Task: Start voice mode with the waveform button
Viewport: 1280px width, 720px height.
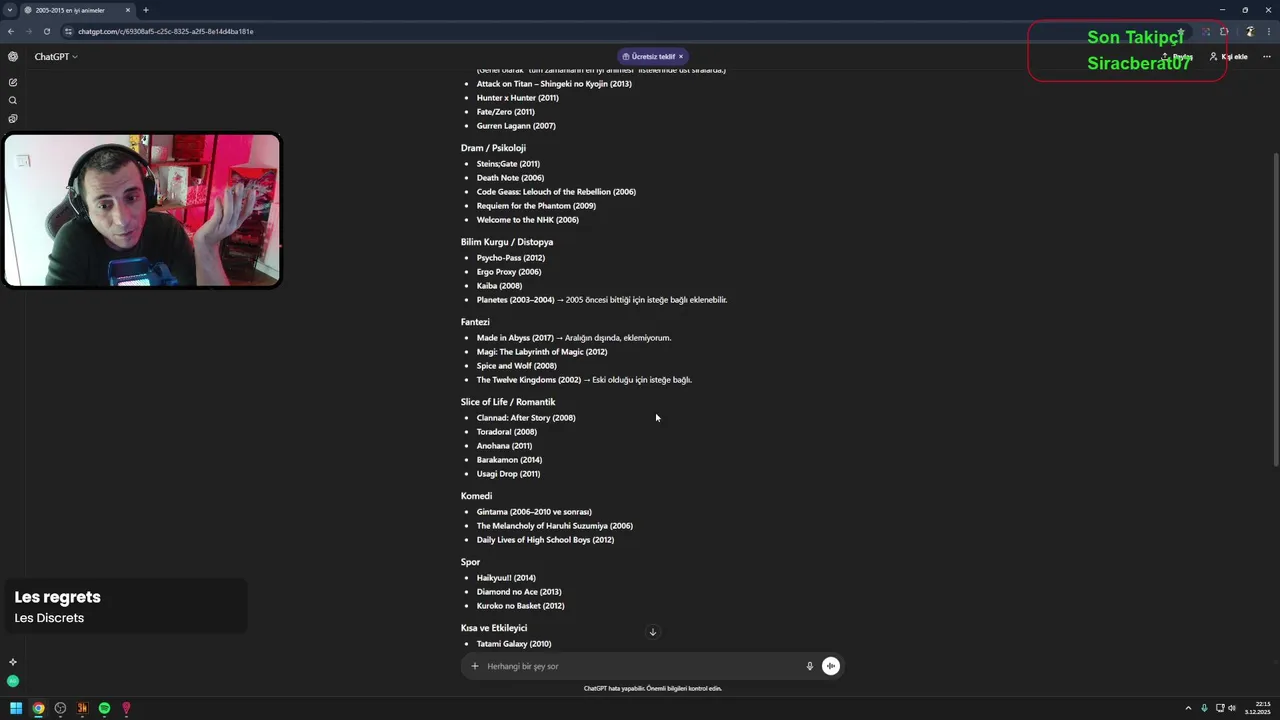Action: click(x=831, y=666)
